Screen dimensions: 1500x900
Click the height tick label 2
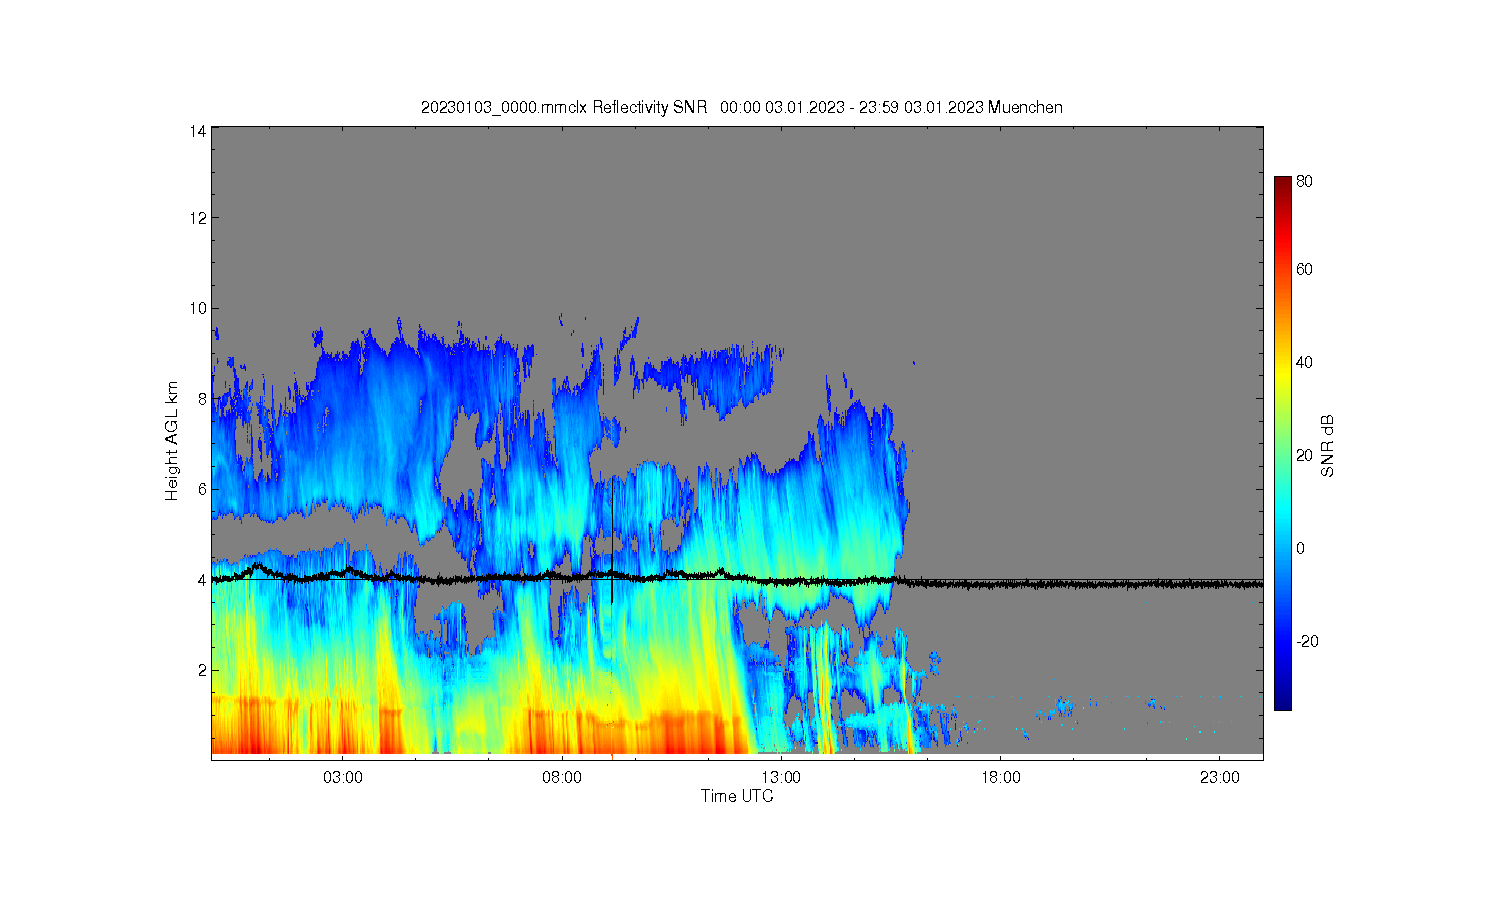202,670
